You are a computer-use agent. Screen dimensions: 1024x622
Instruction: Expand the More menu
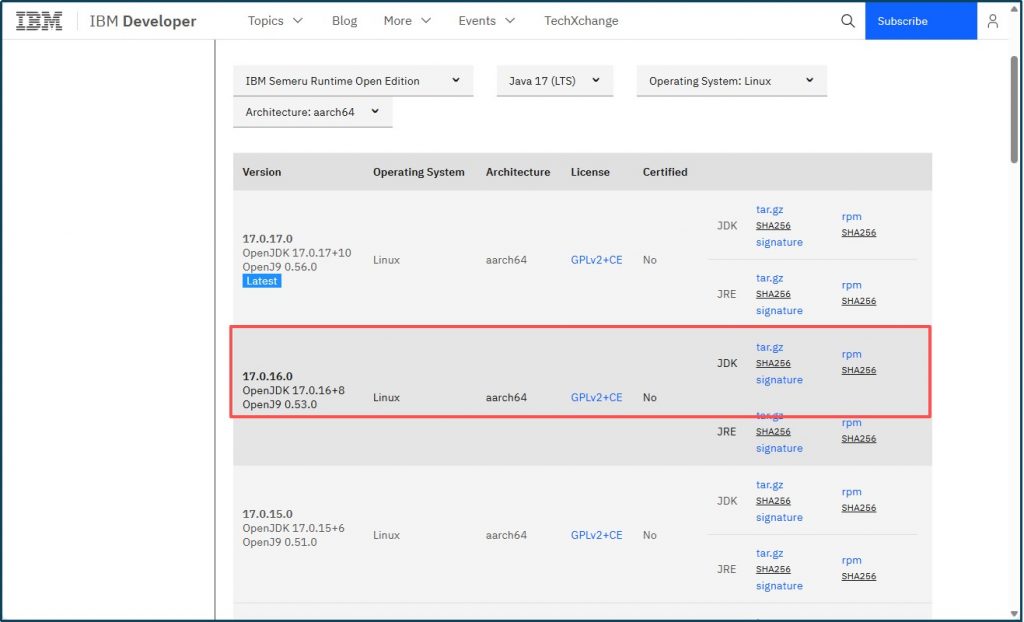[x=407, y=21]
